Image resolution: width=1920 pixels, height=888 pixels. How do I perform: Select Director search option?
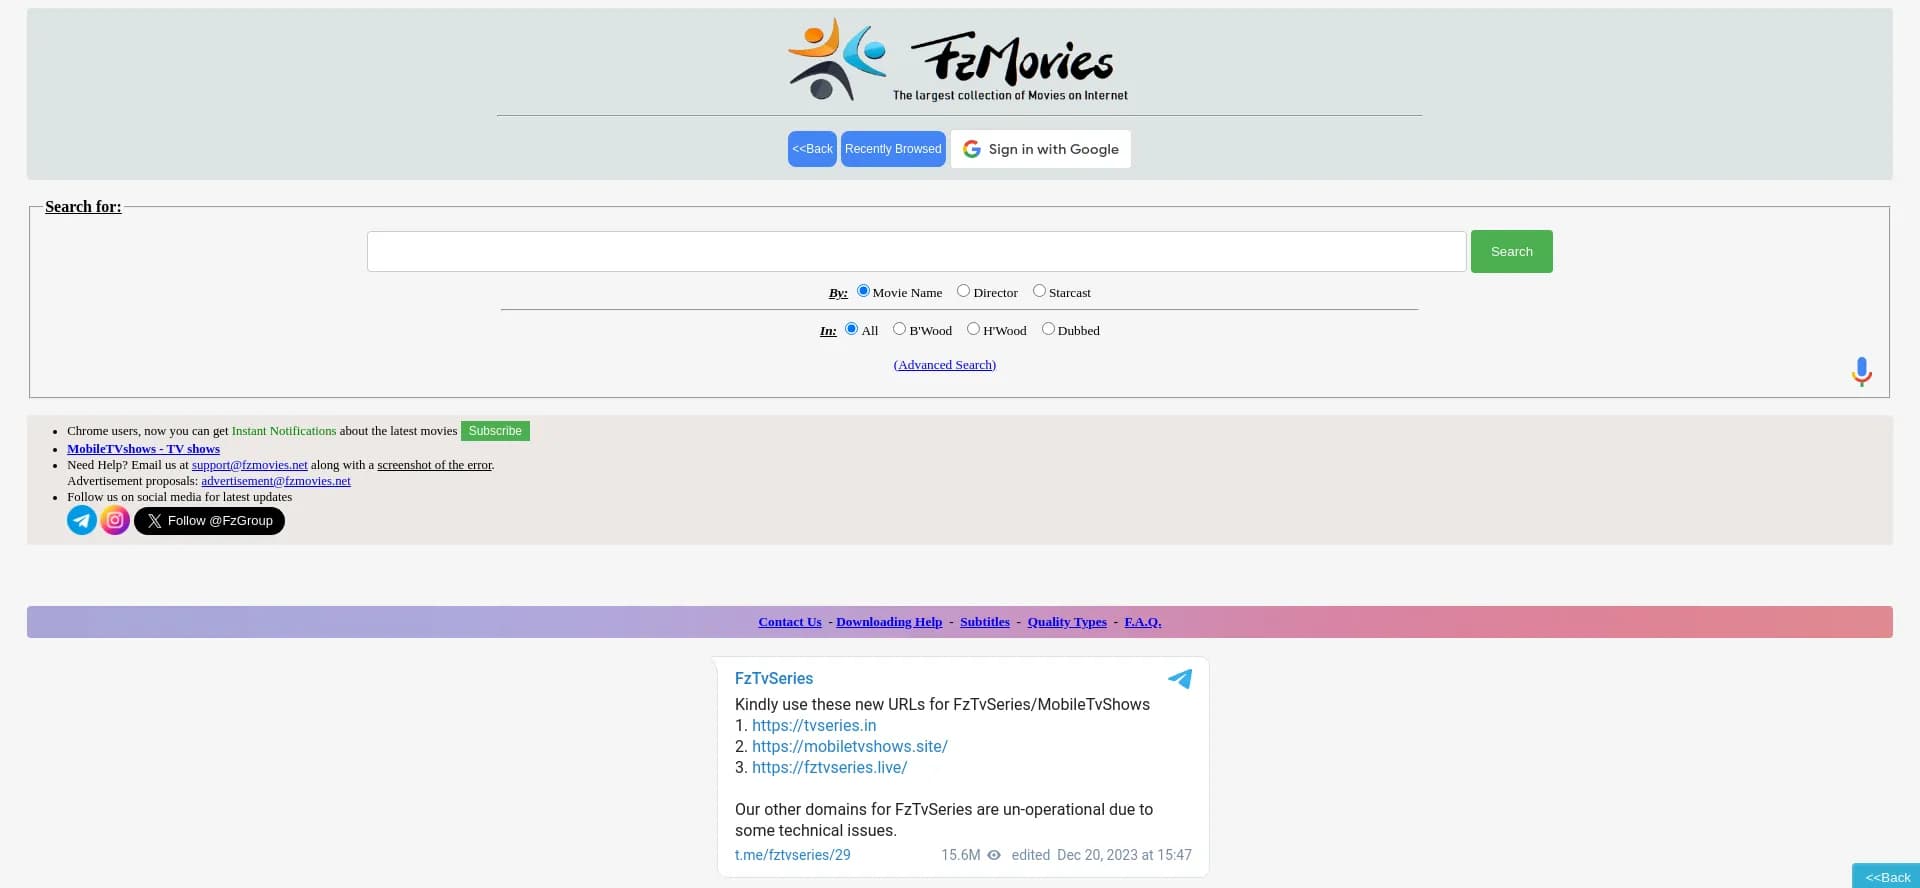963,291
